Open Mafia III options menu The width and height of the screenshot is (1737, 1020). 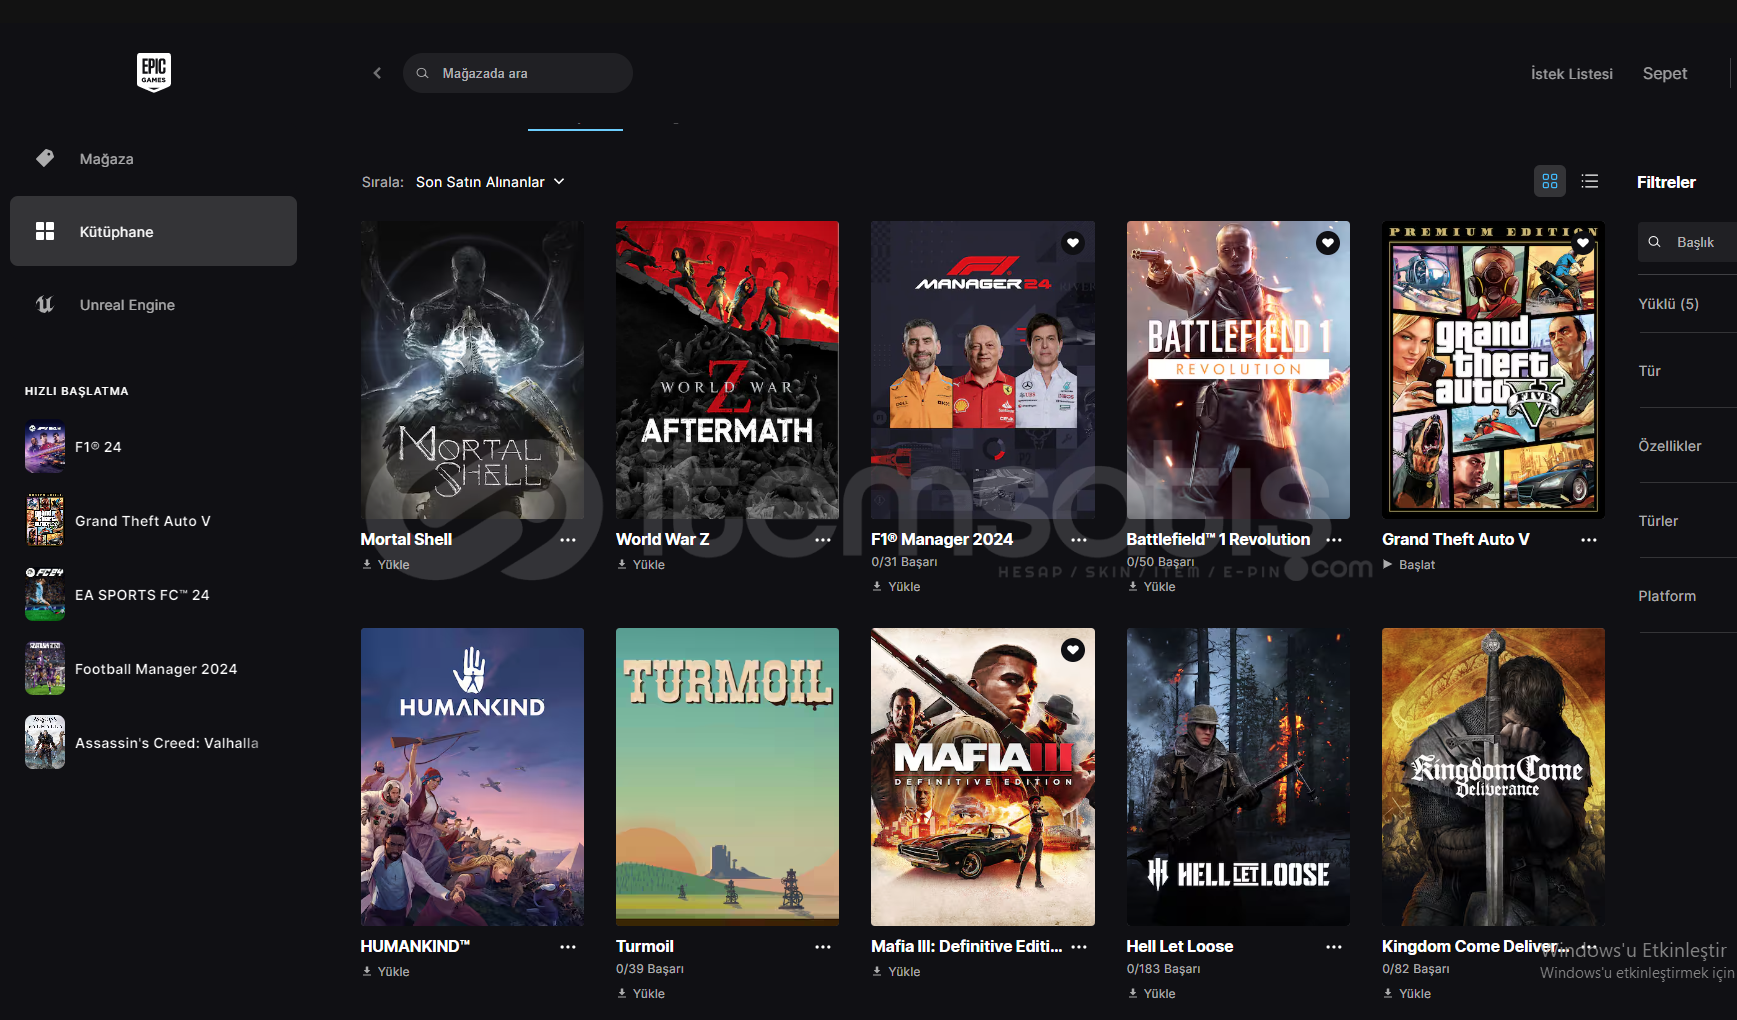point(1079,947)
